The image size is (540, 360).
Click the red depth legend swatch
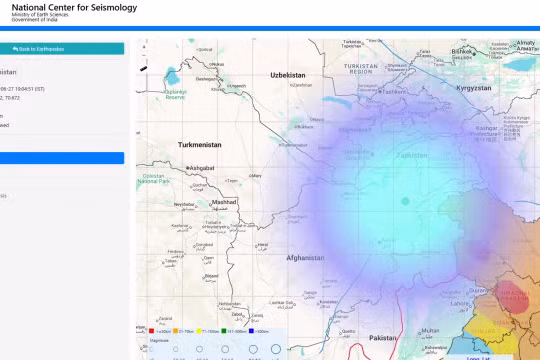click(151, 331)
